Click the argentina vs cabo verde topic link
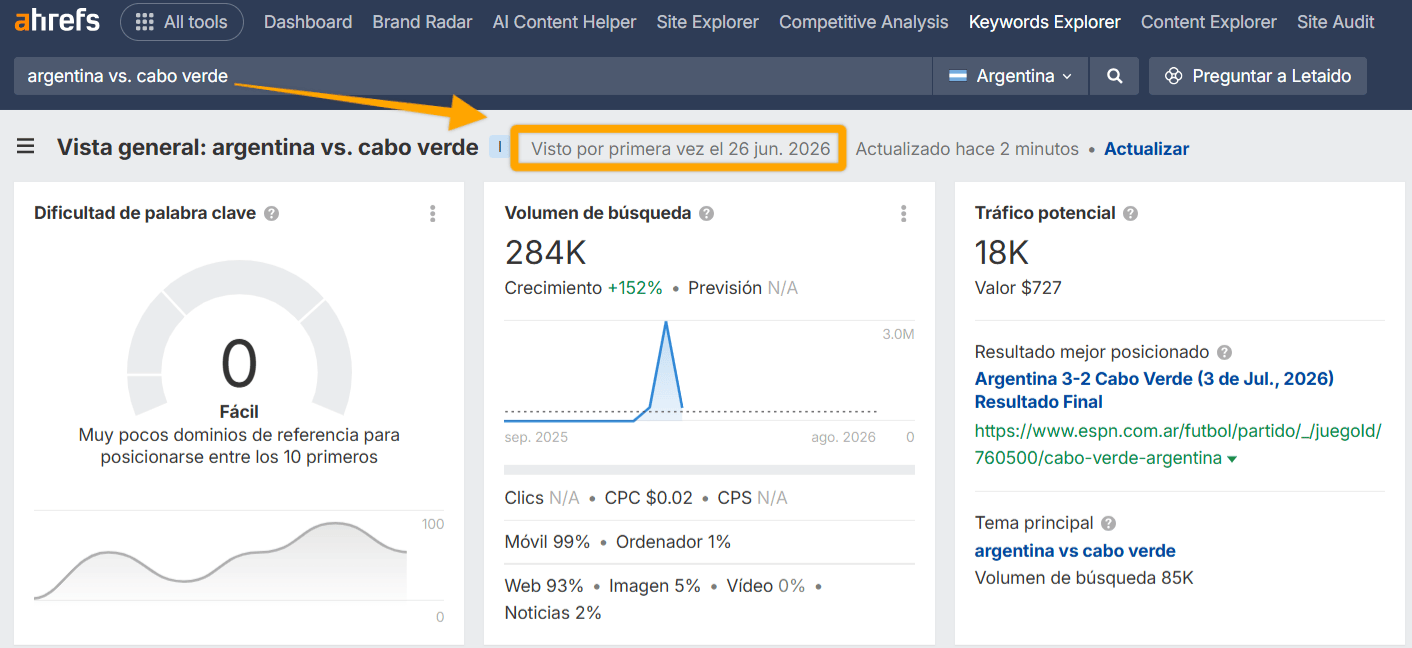 click(1075, 551)
